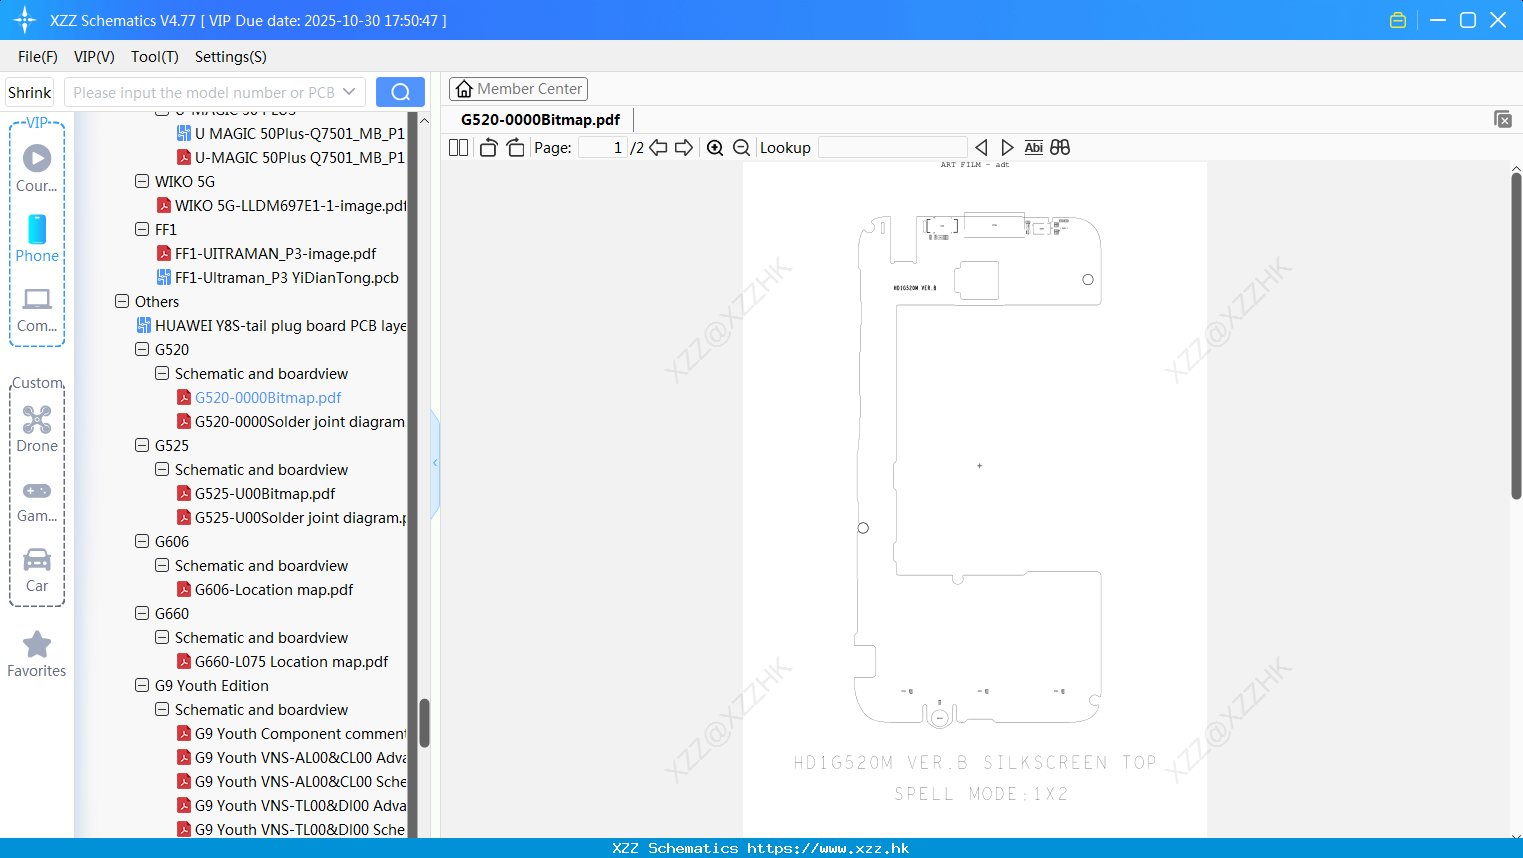The width and height of the screenshot is (1523, 858).
Task: Open the Game console category
Action: (37, 500)
